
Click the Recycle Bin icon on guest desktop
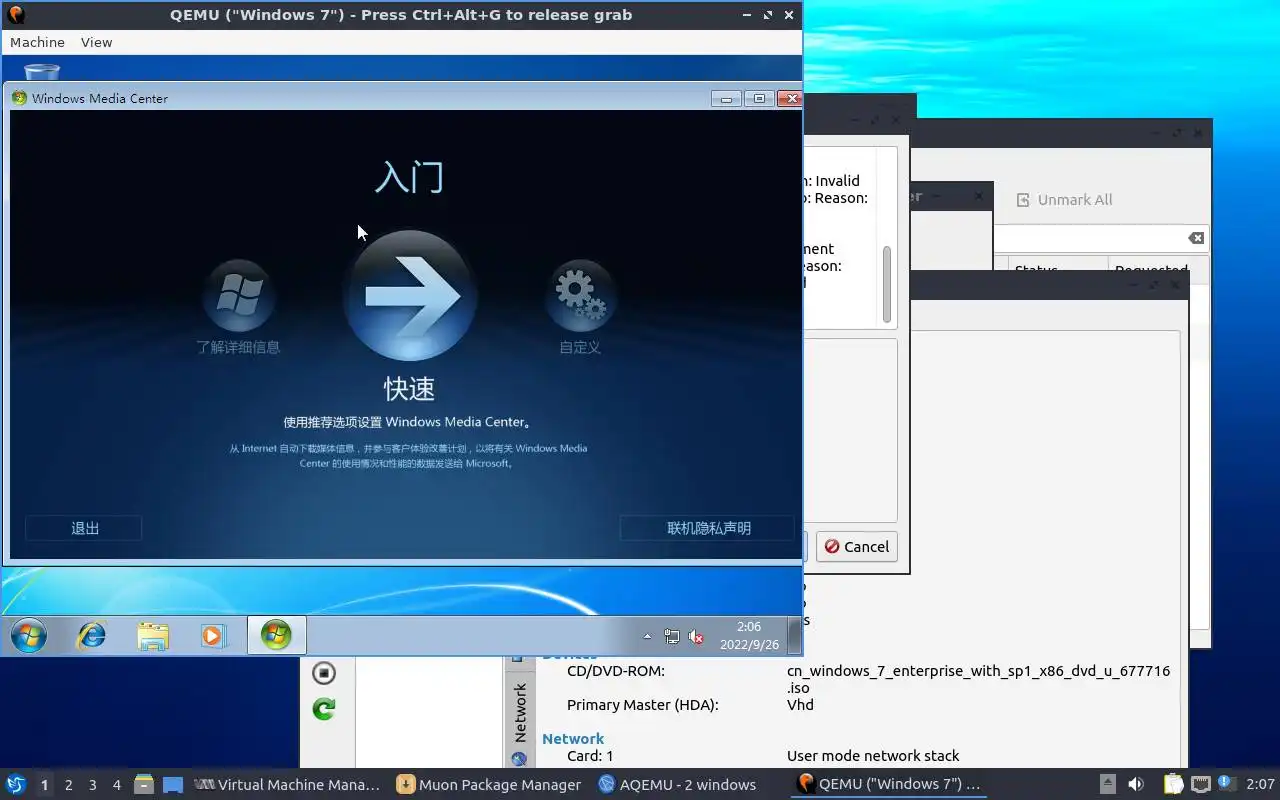[x=41, y=72]
